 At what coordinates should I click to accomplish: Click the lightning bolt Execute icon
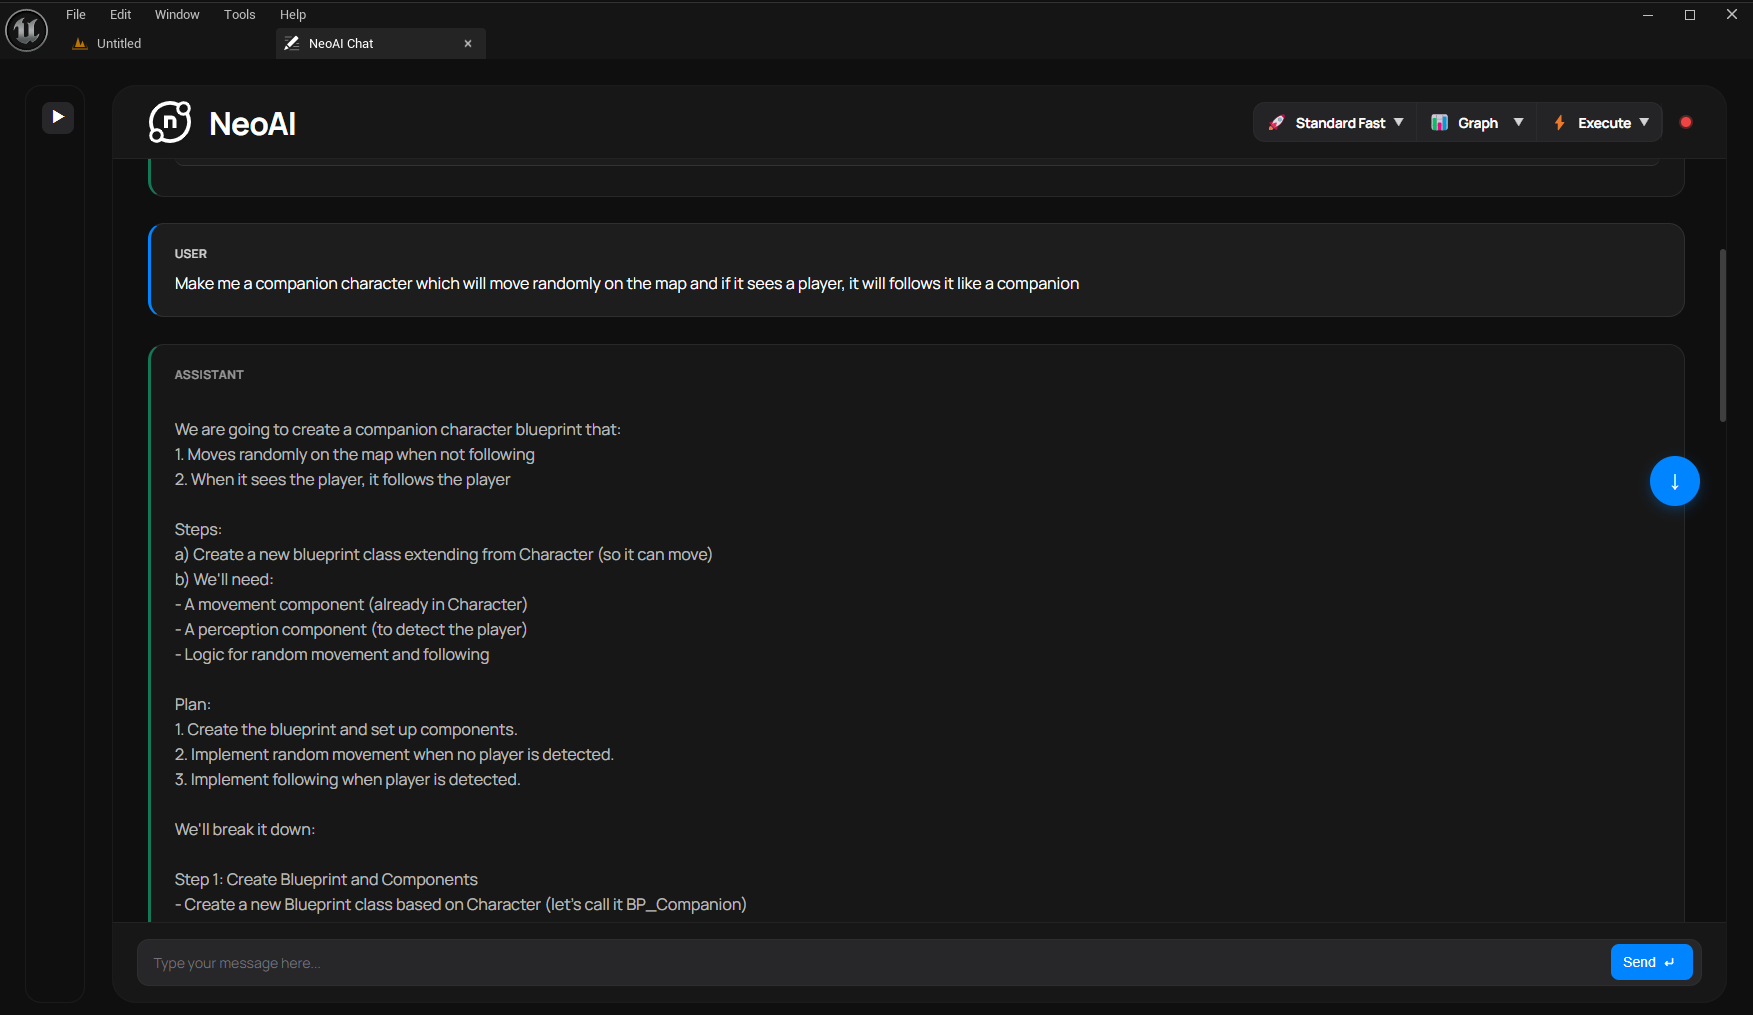coord(1560,123)
